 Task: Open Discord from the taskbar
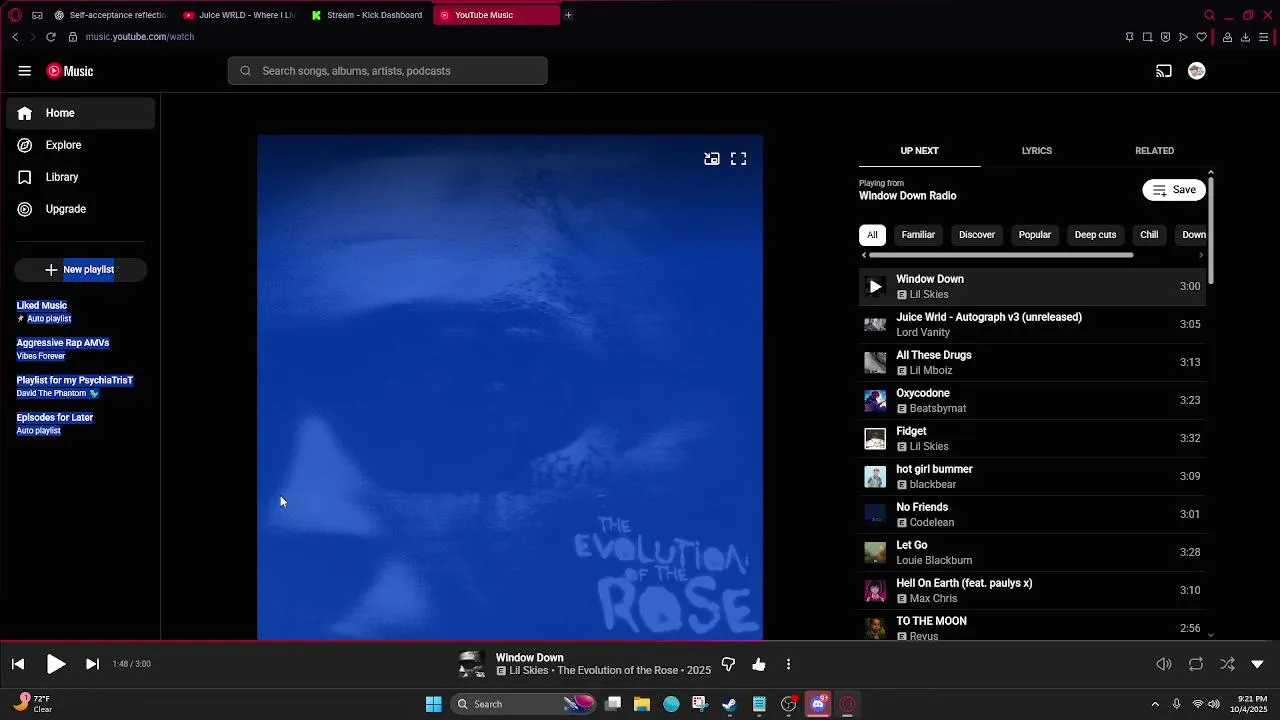point(818,704)
